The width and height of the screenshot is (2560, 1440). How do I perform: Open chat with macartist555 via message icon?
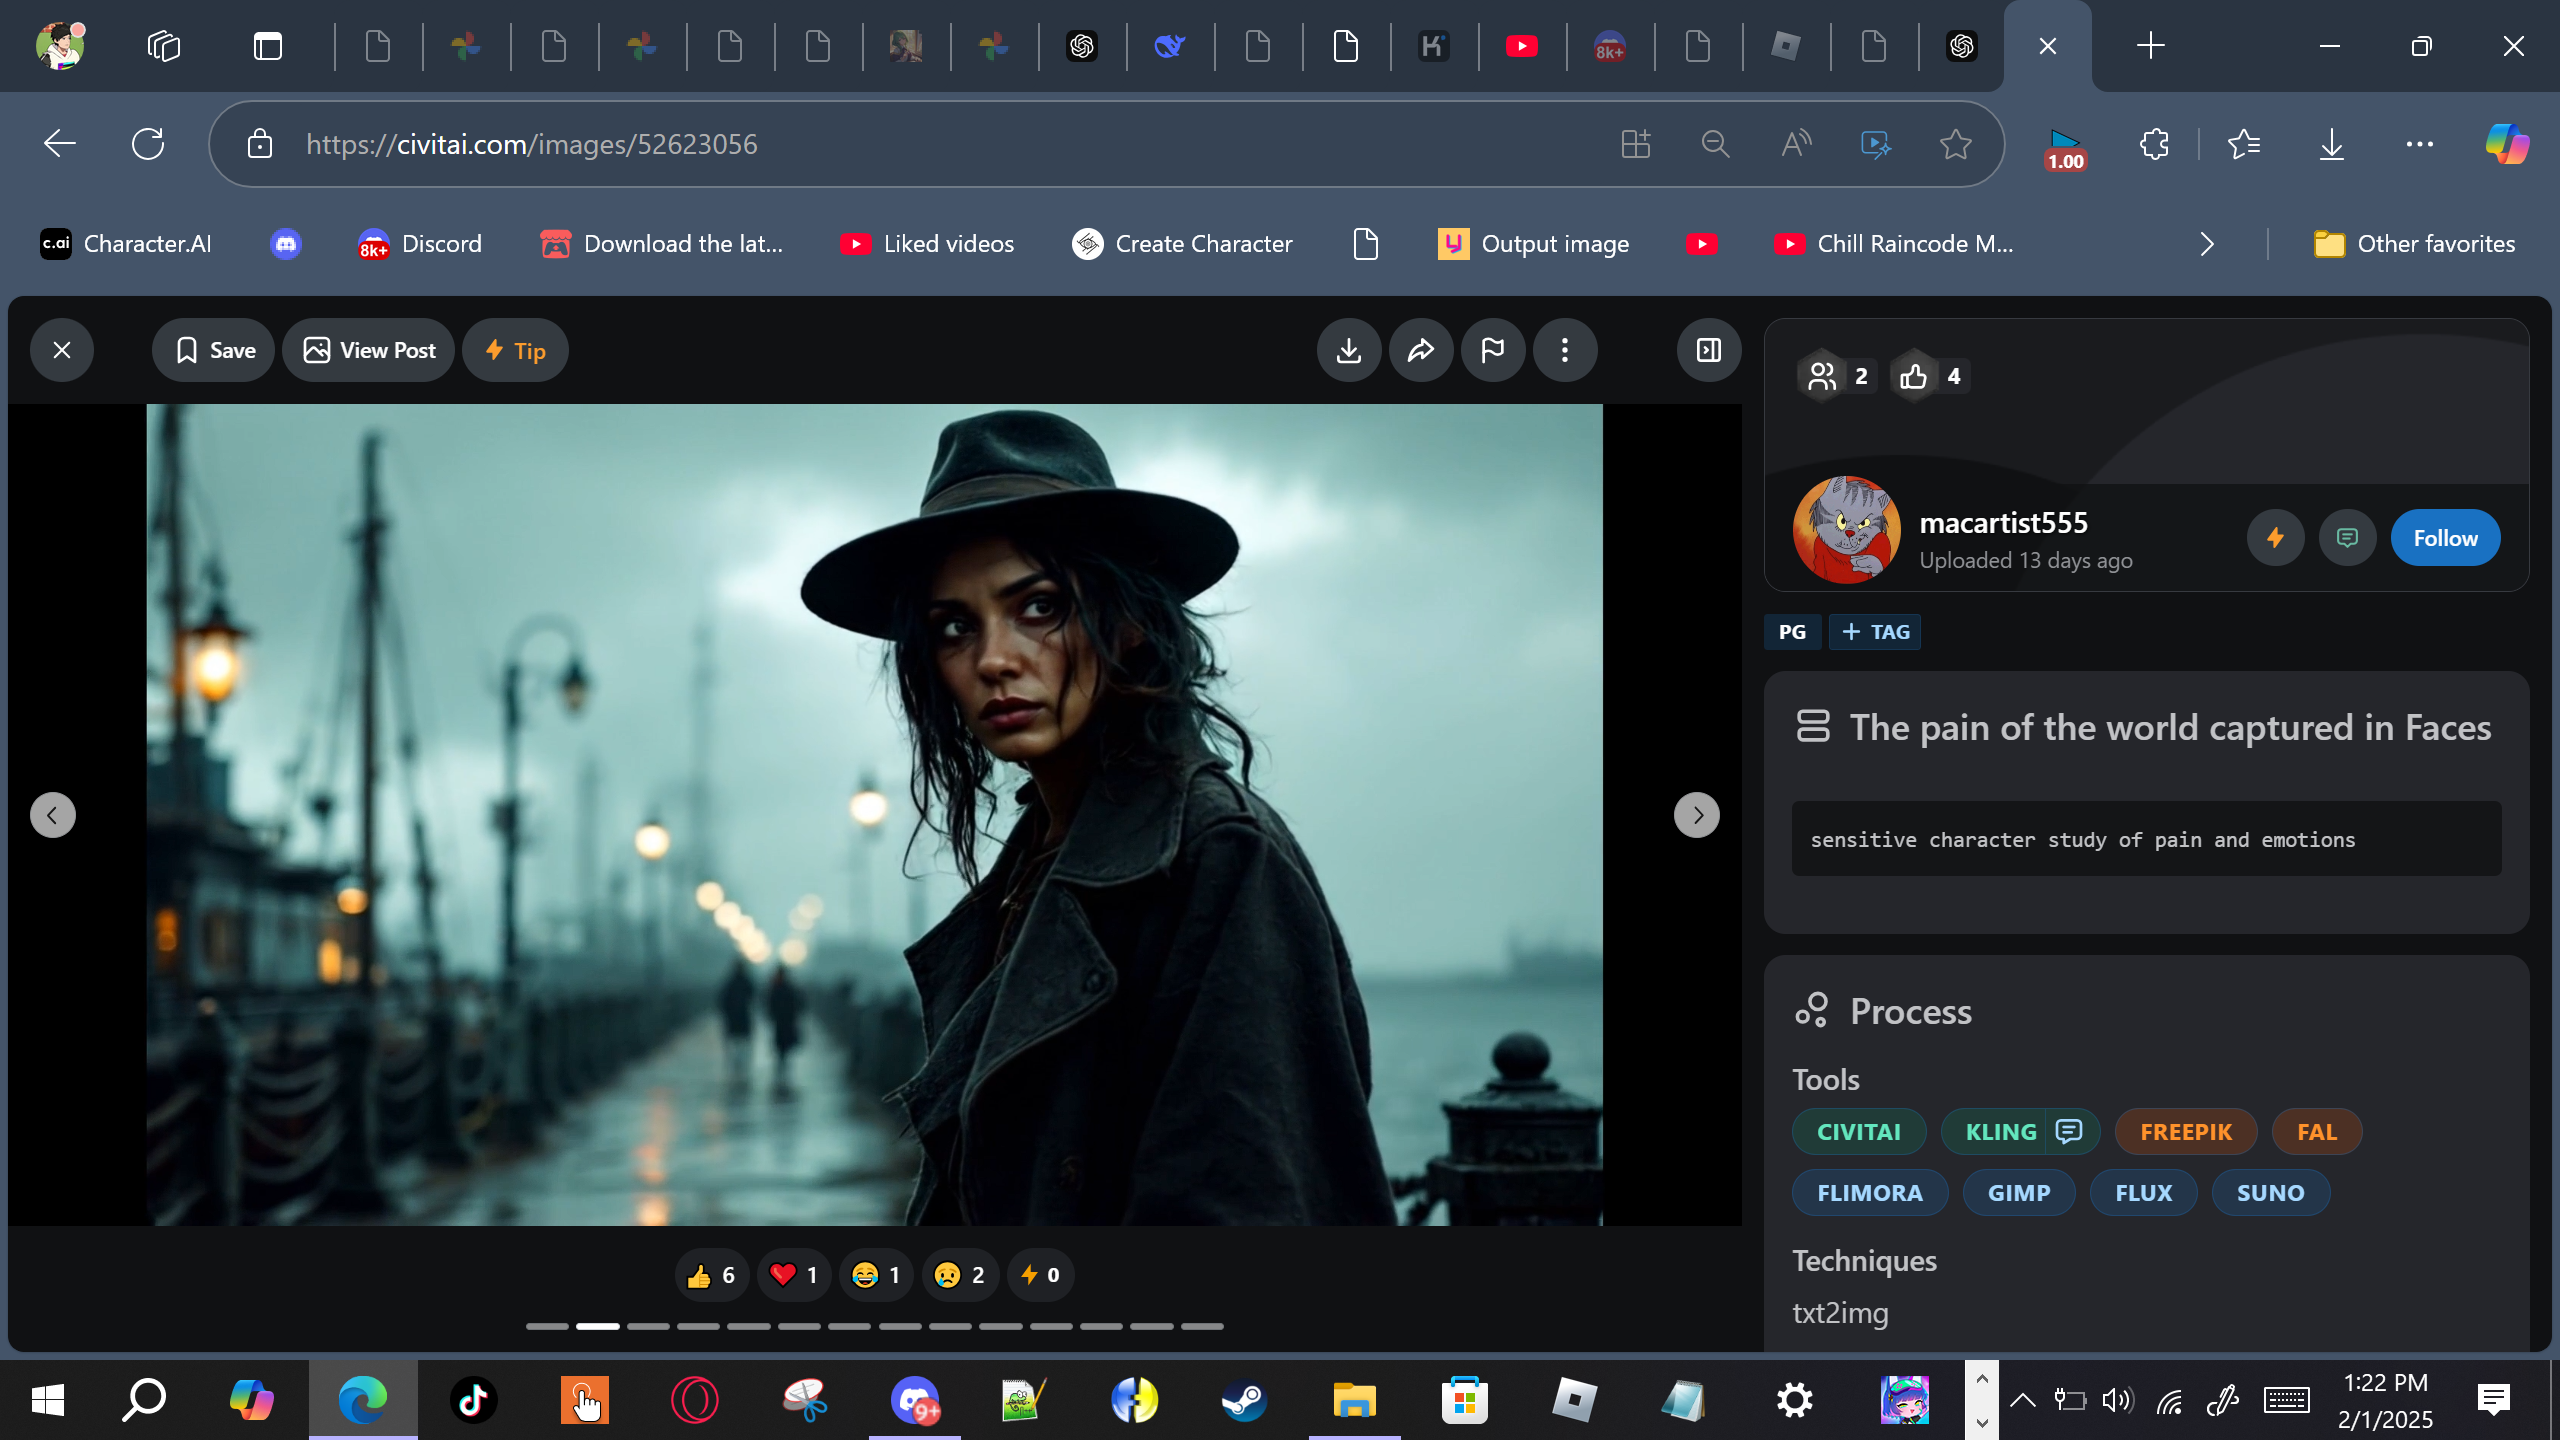[2347, 538]
